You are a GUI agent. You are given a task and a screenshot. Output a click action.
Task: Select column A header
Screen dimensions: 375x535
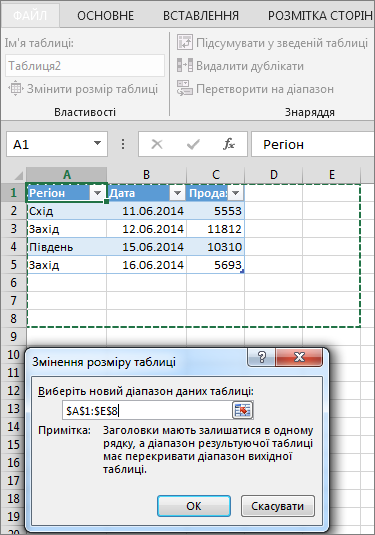pos(67,175)
